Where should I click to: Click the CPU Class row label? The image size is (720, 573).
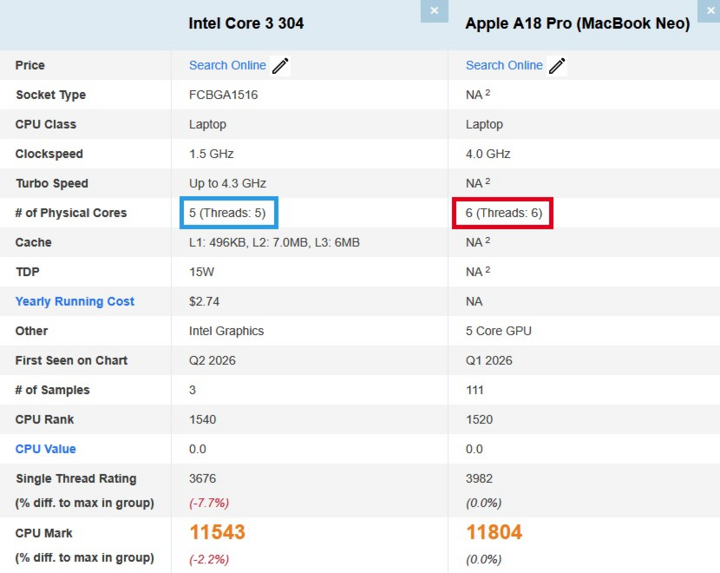click(x=46, y=124)
